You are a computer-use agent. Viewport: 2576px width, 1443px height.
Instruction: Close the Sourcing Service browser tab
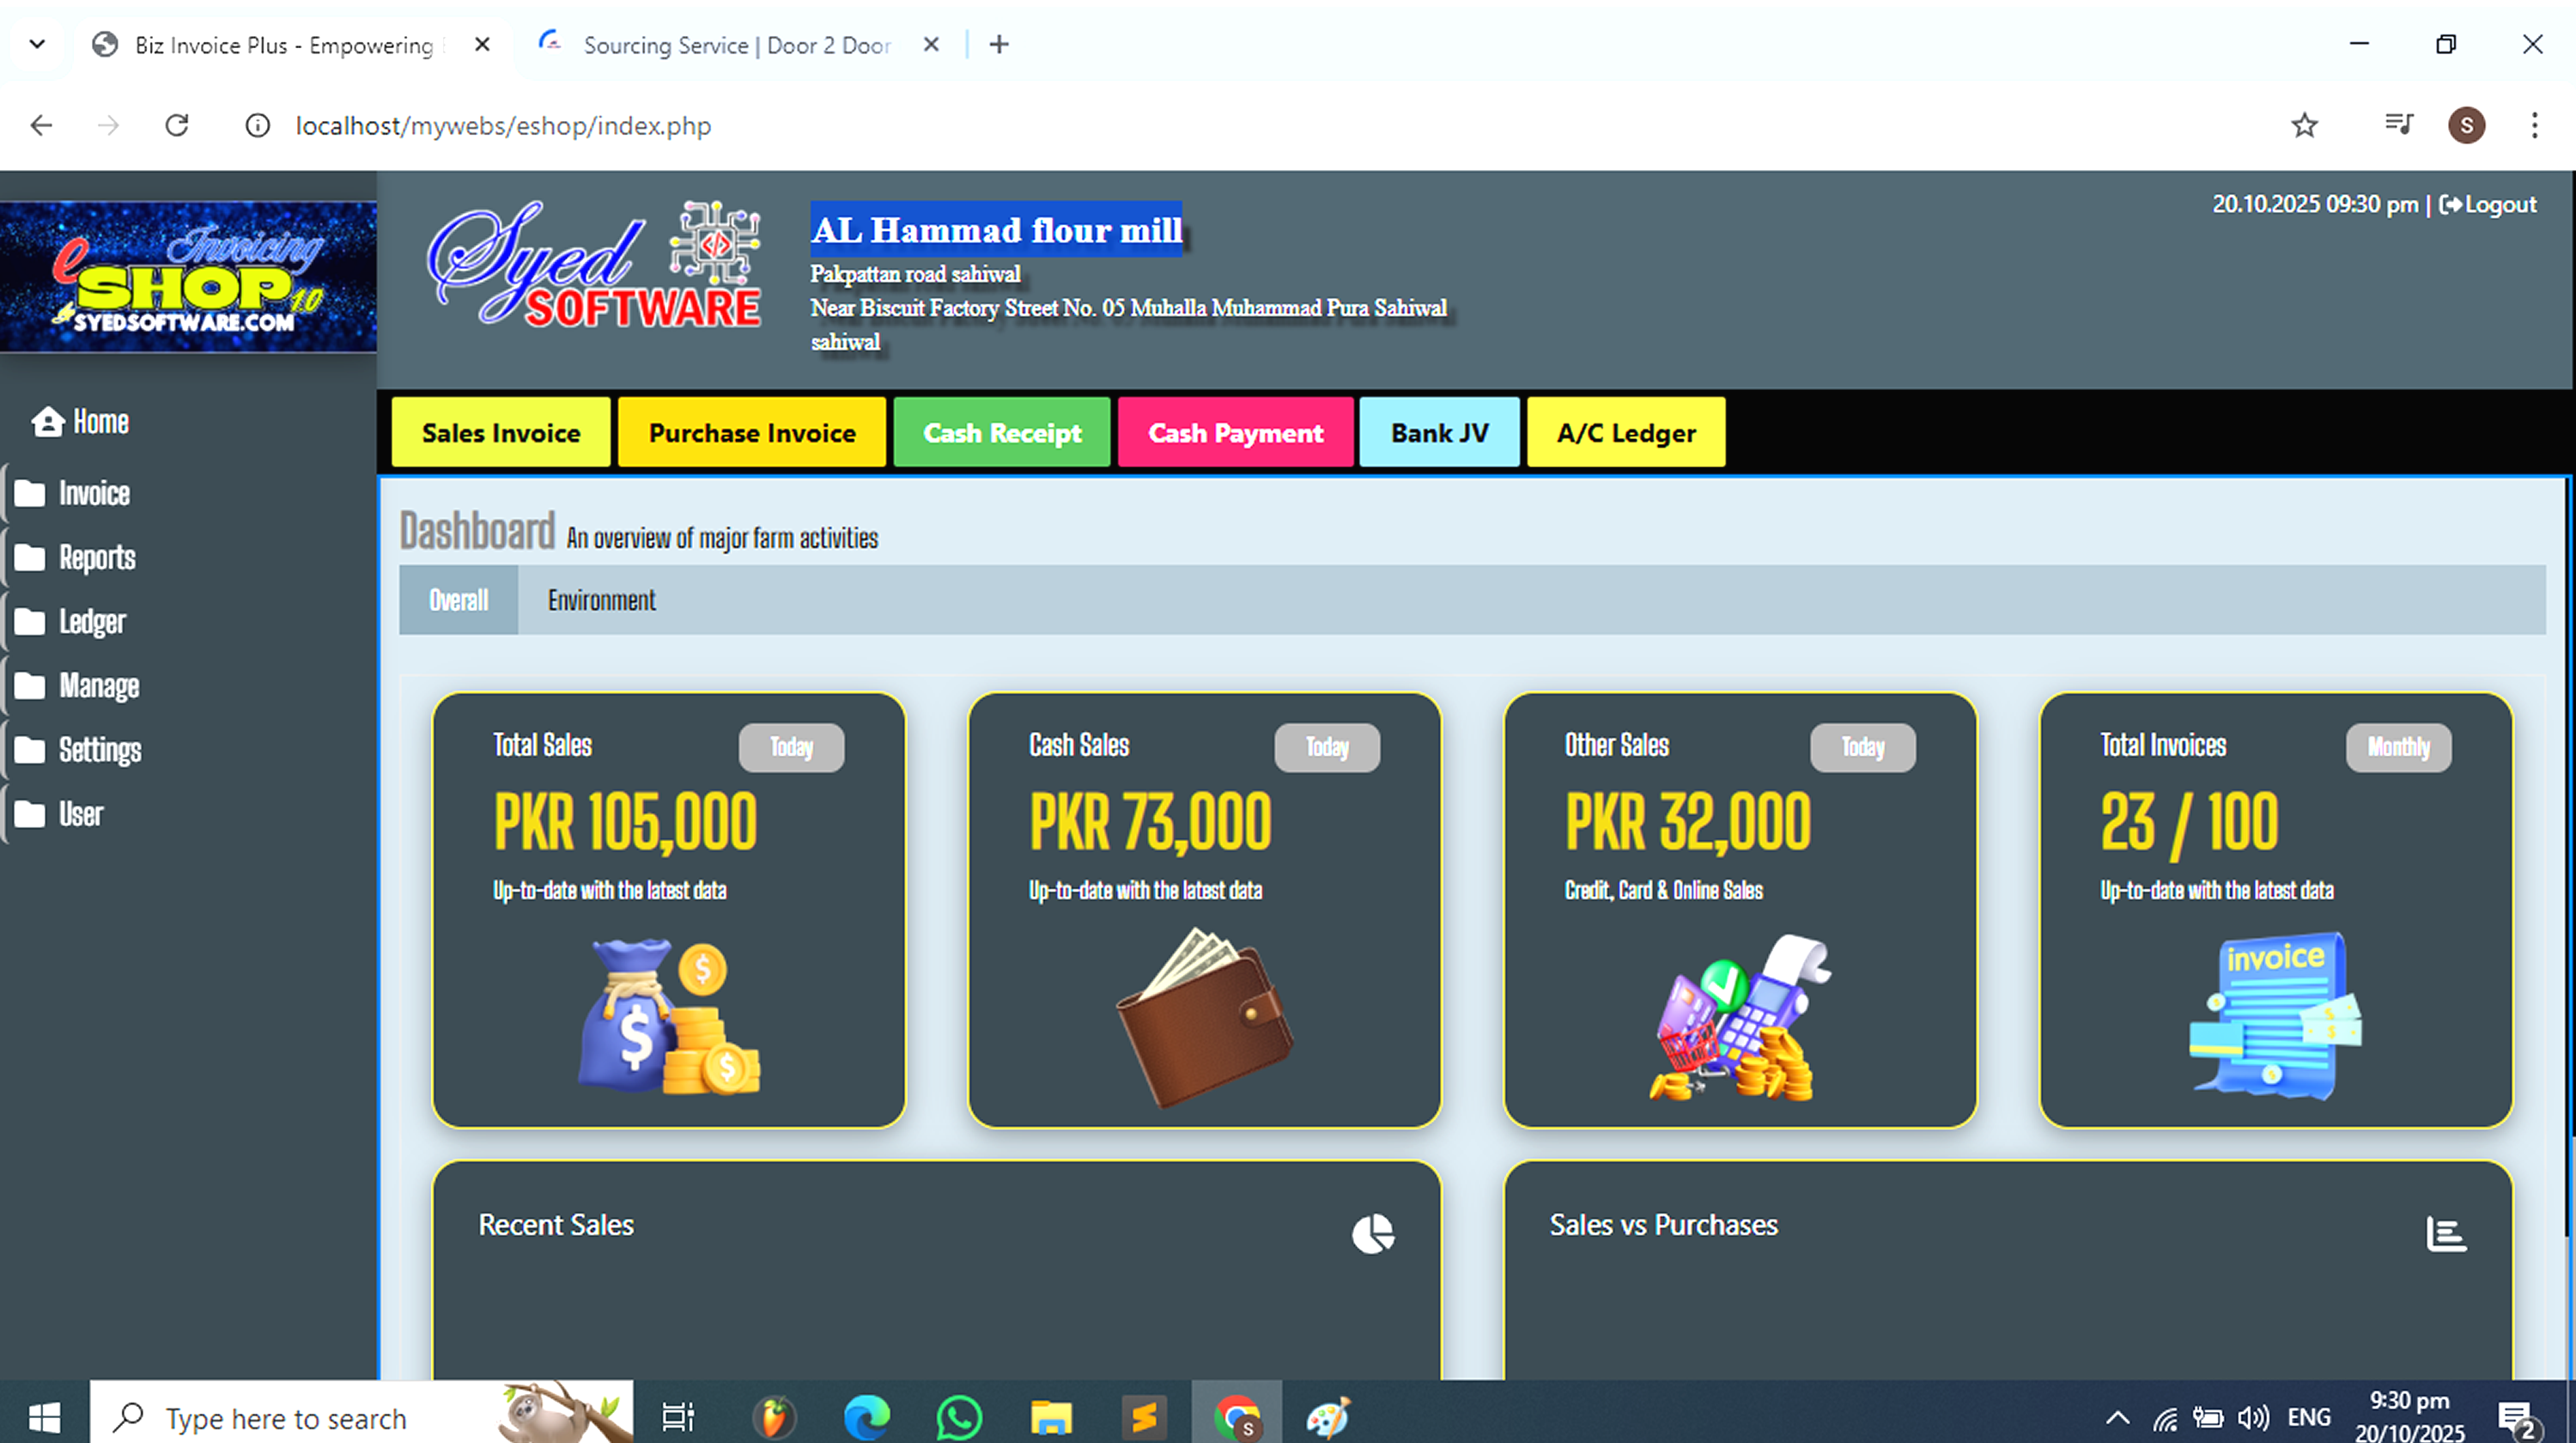click(x=930, y=45)
